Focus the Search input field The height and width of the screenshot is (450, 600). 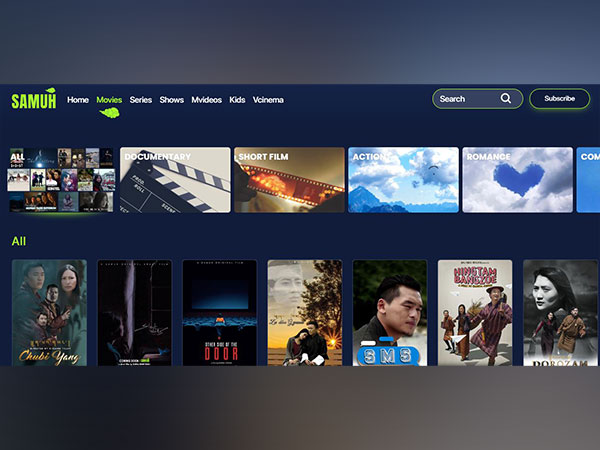tap(477, 99)
